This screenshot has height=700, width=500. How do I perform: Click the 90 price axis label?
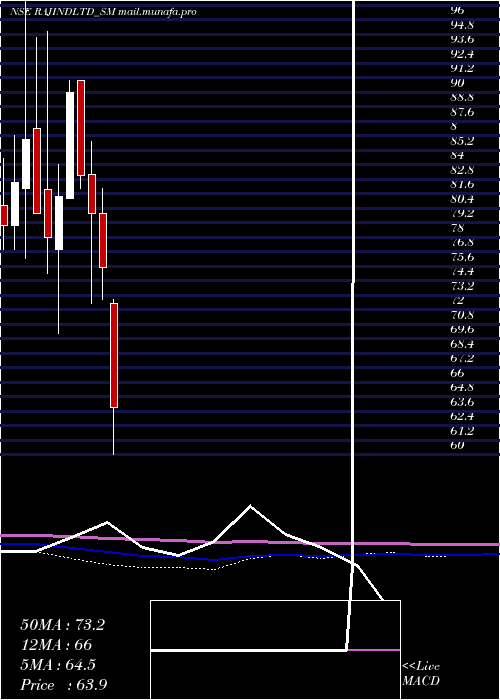(x=457, y=83)
